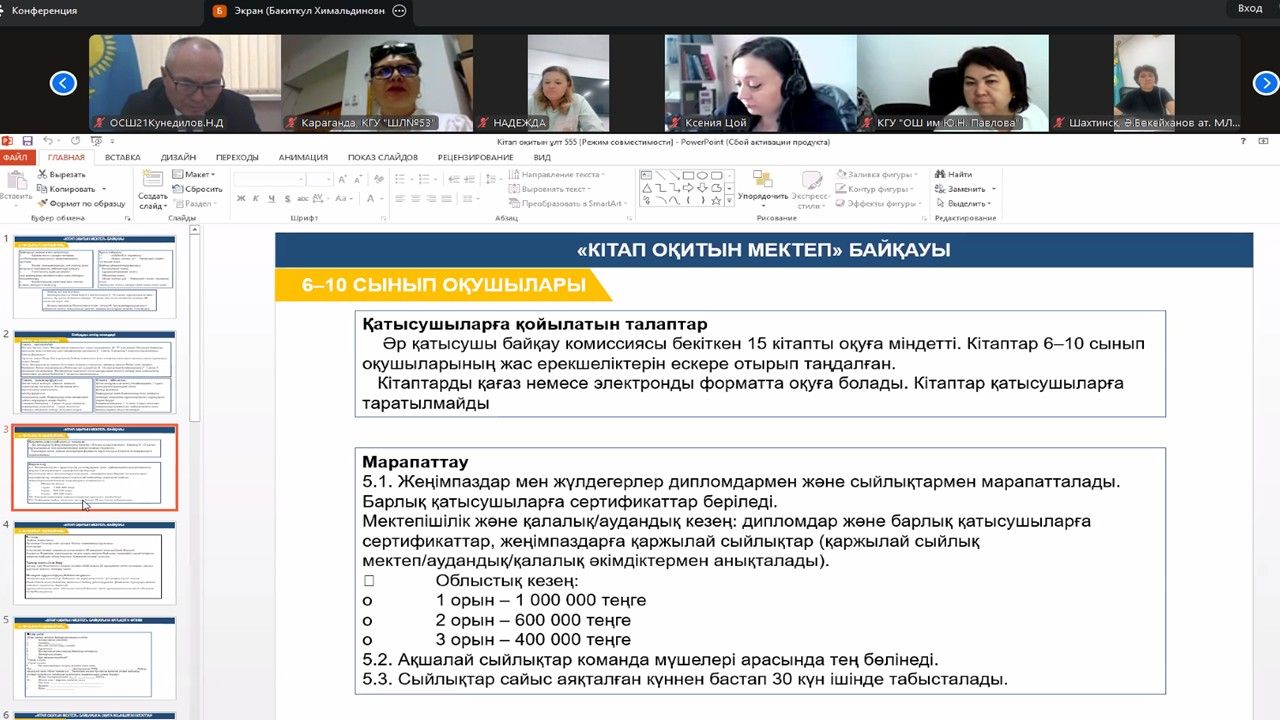
Task: Toggle underline (Ч) text formatting
Action: 269,199
